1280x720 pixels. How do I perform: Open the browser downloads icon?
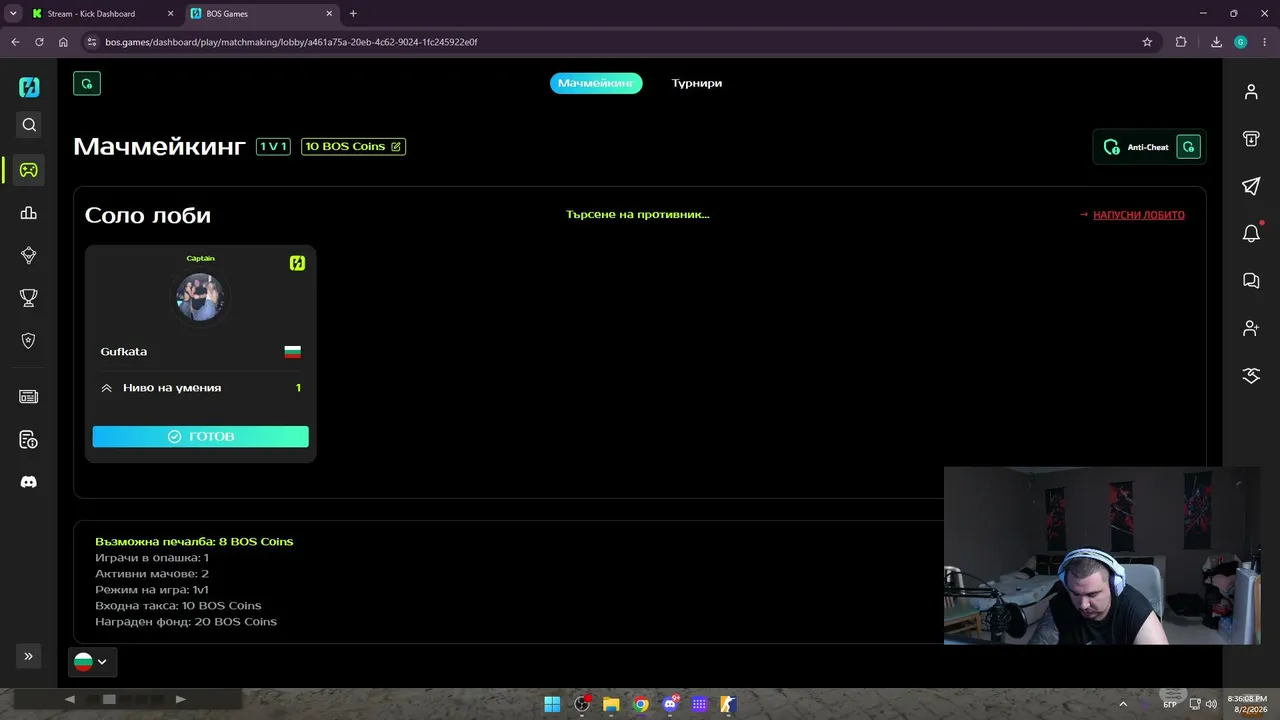coord(1216,42)
